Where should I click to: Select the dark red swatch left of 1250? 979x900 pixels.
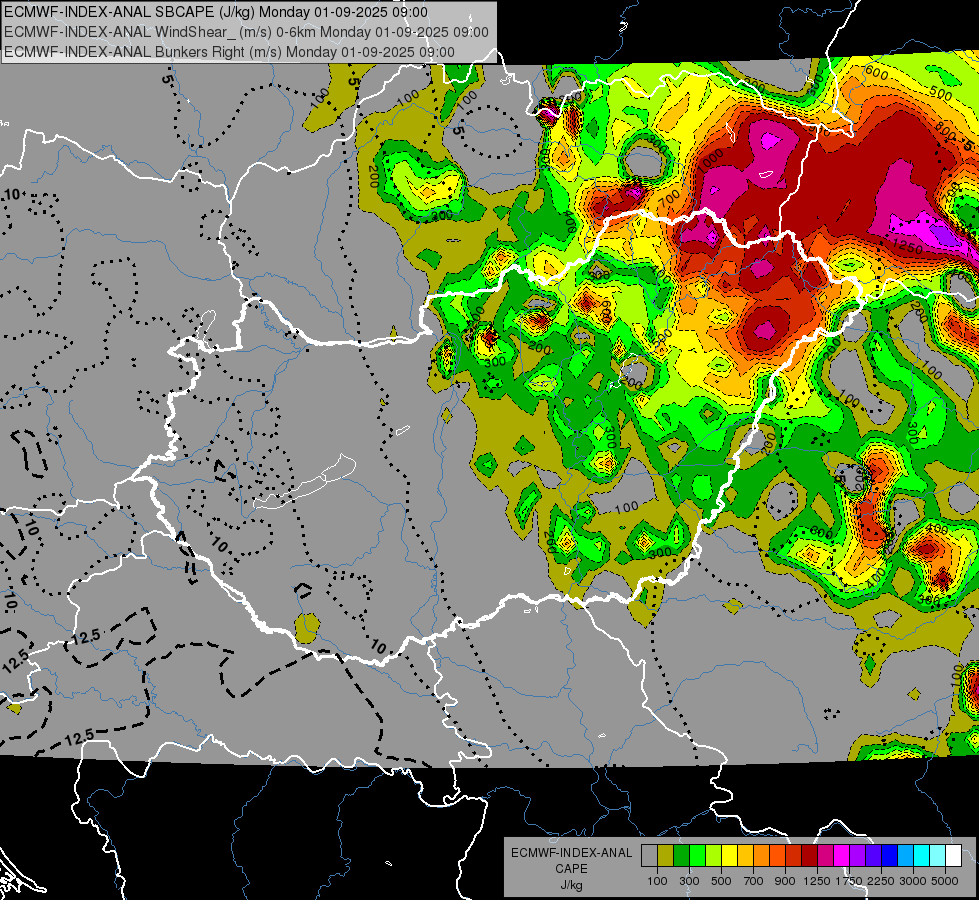pos(810,855)
